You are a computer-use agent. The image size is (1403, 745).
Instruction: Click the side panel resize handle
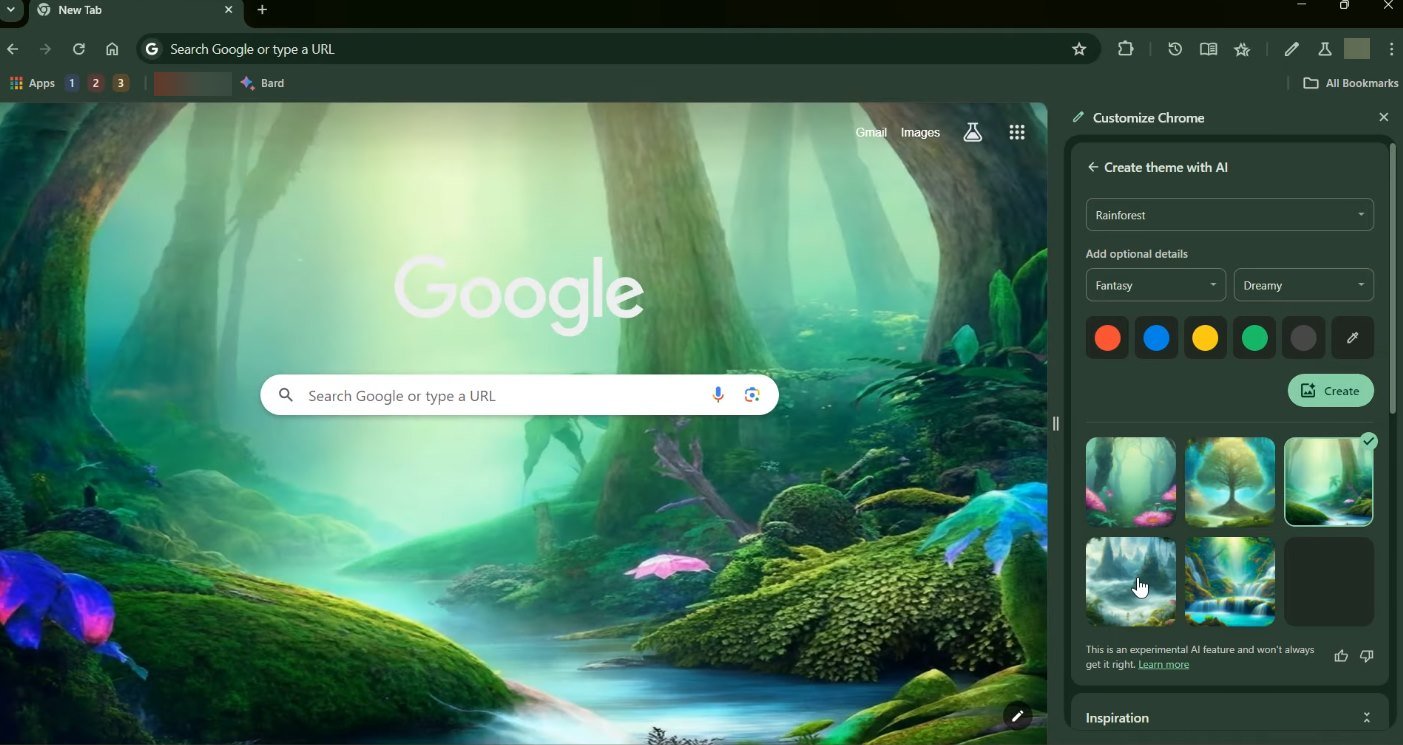1055,424
